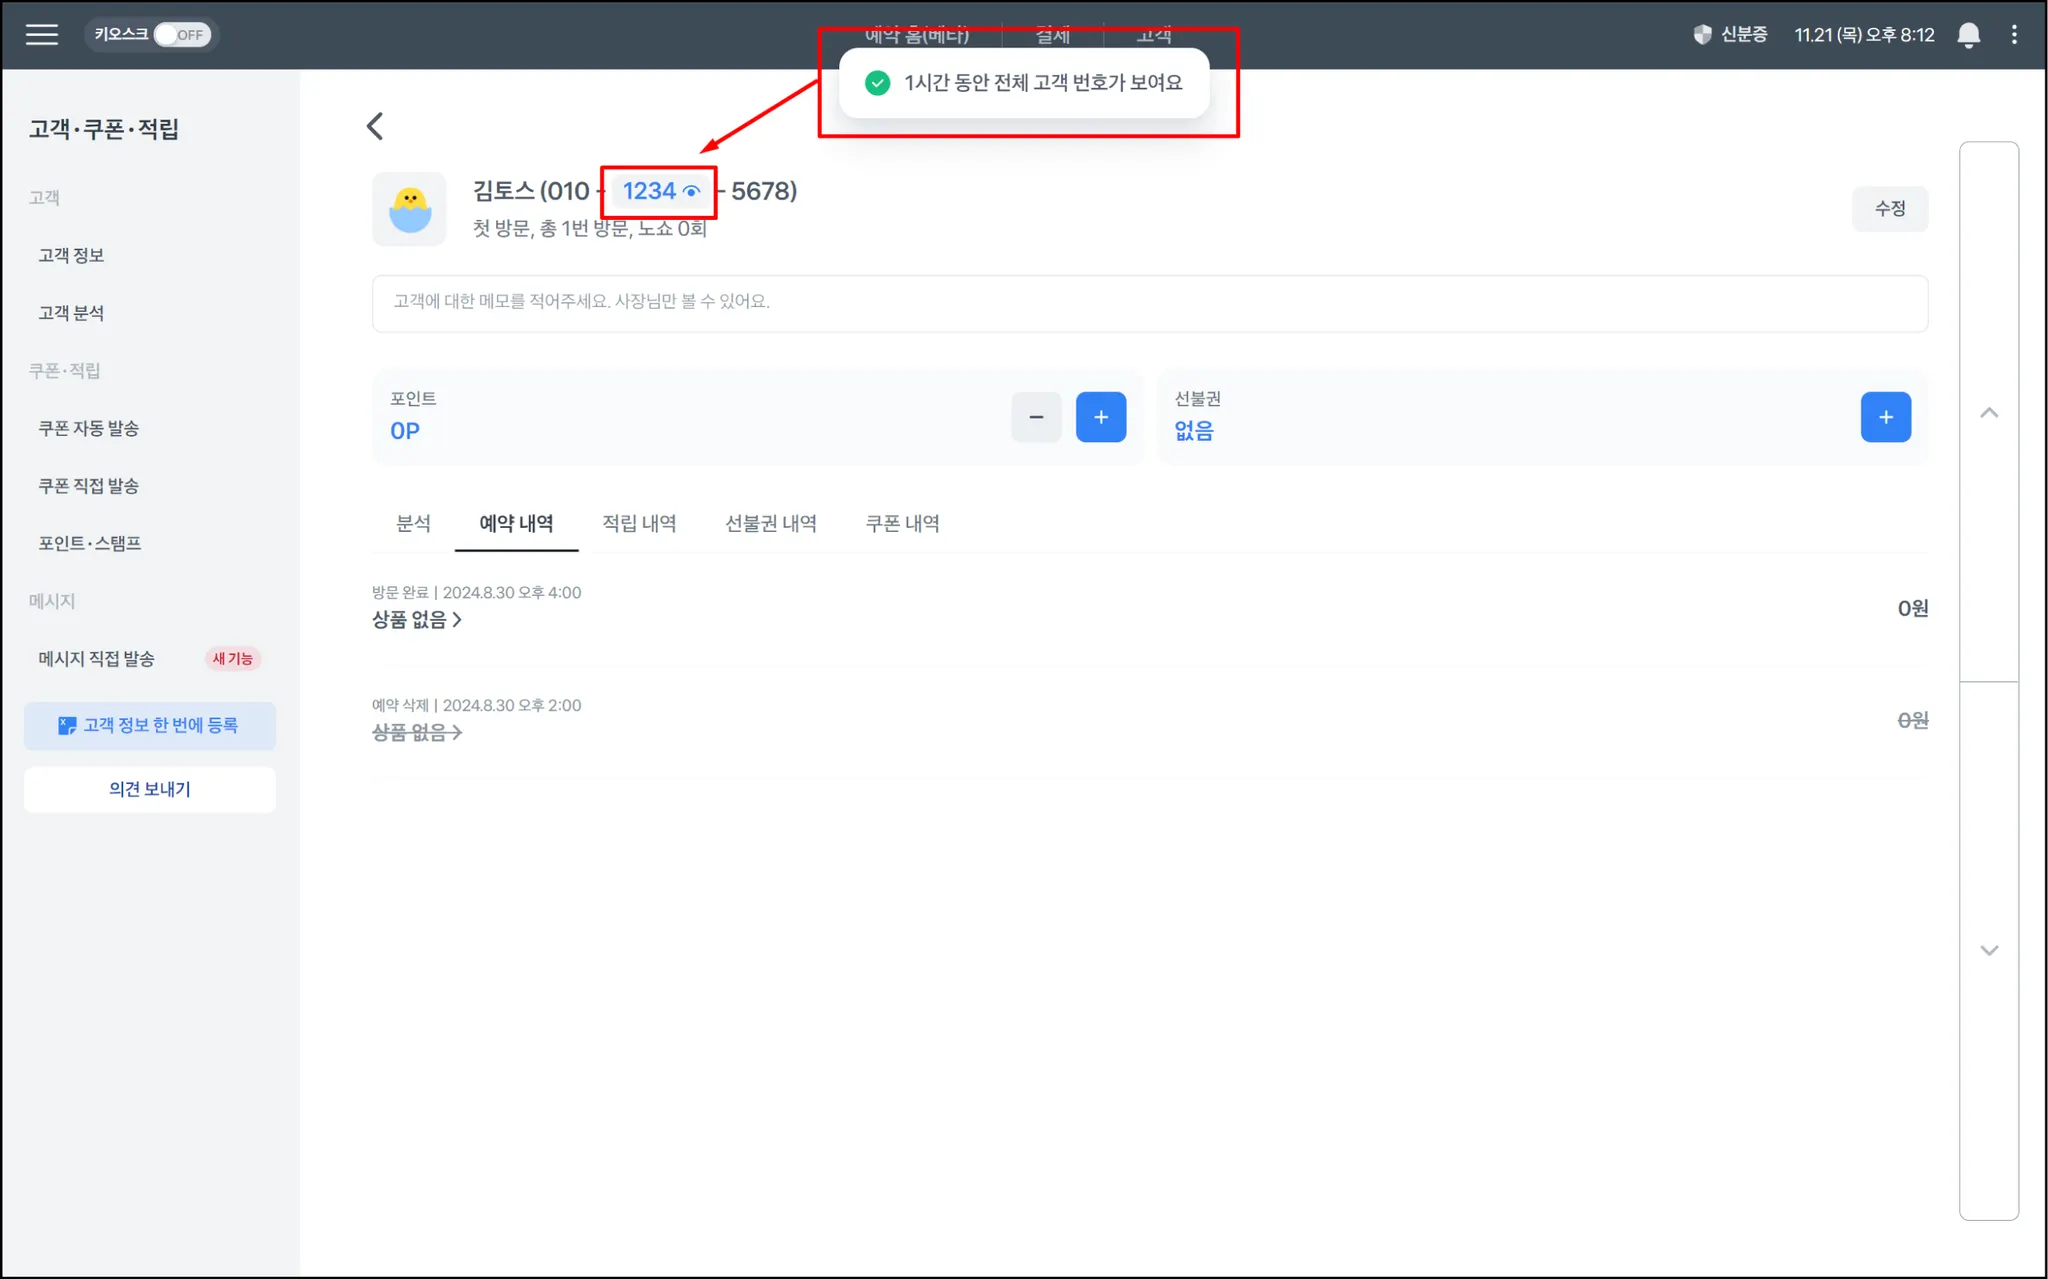
Task: Toggle the 키오스크 OFF switch
Action: tap(182, 35)
